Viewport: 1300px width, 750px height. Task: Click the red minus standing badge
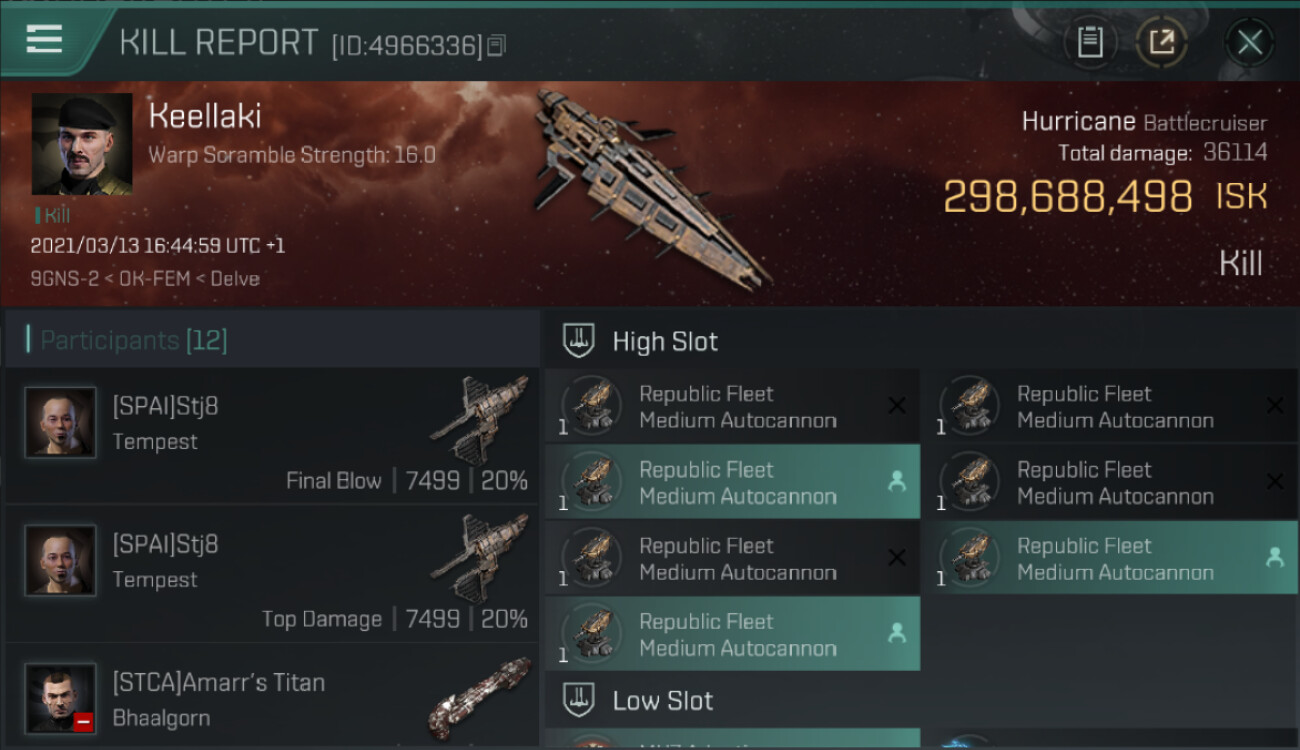point(83,721)
